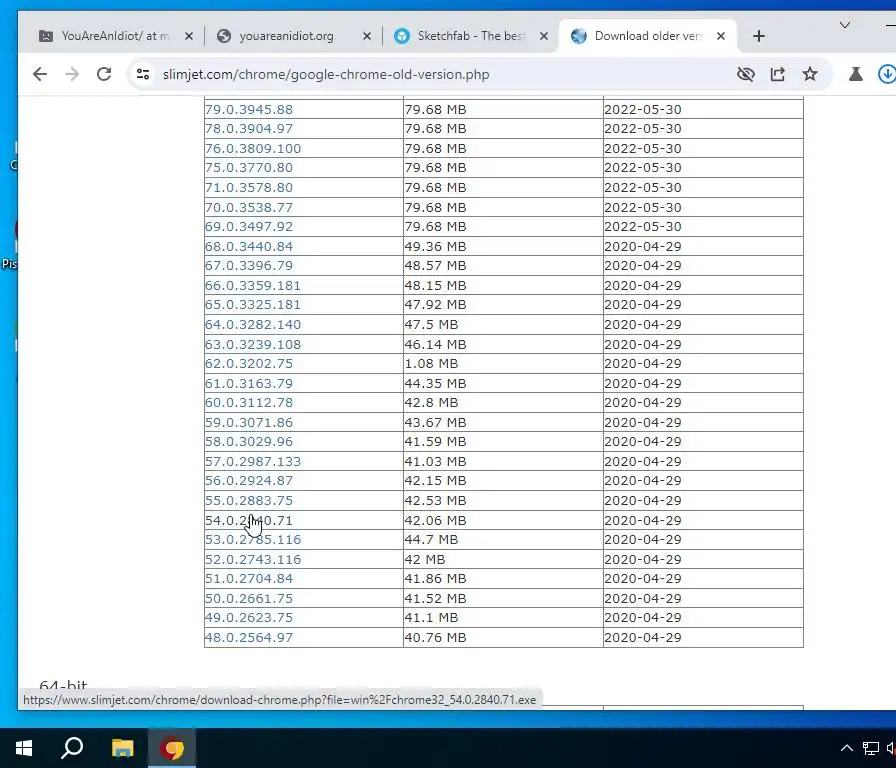896x768 pixels.
Task: Reload the slimjet page
Action: (x=104, y=74)
